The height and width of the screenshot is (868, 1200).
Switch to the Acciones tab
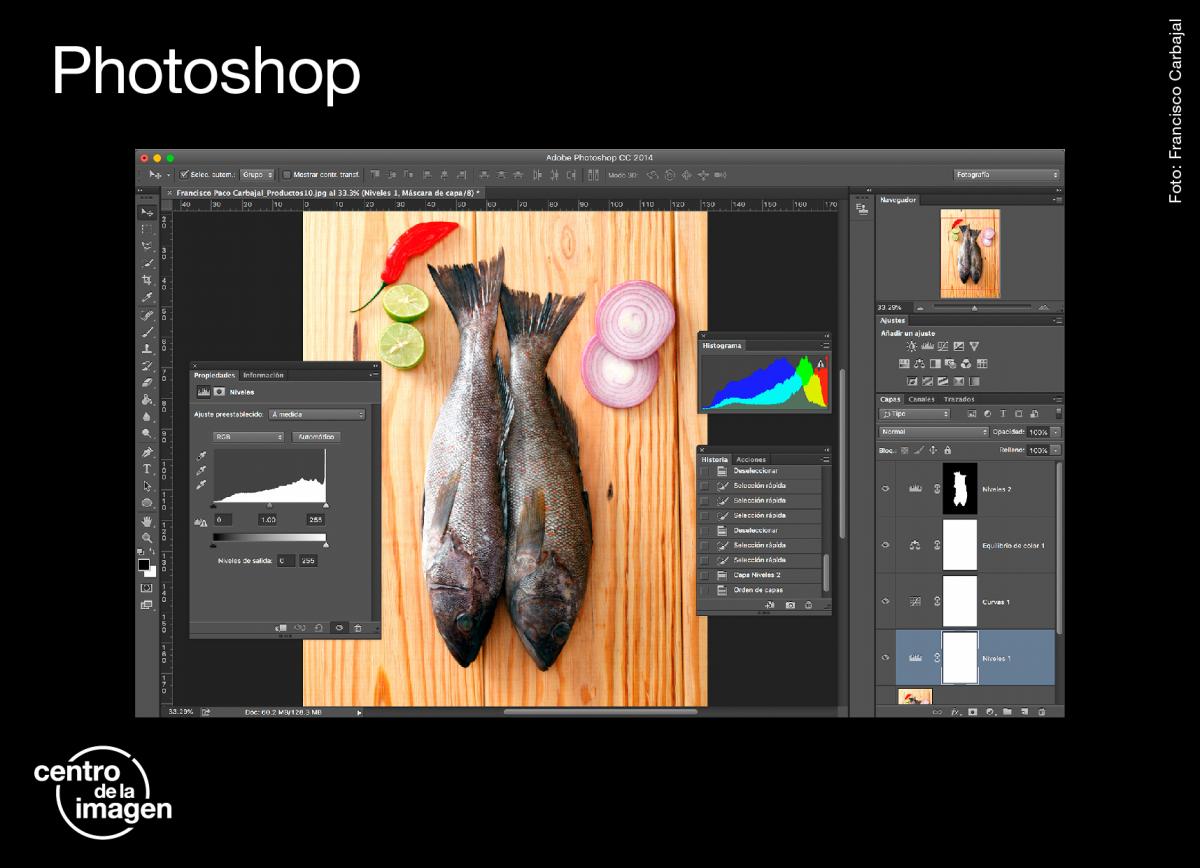(x=751, y=459)
